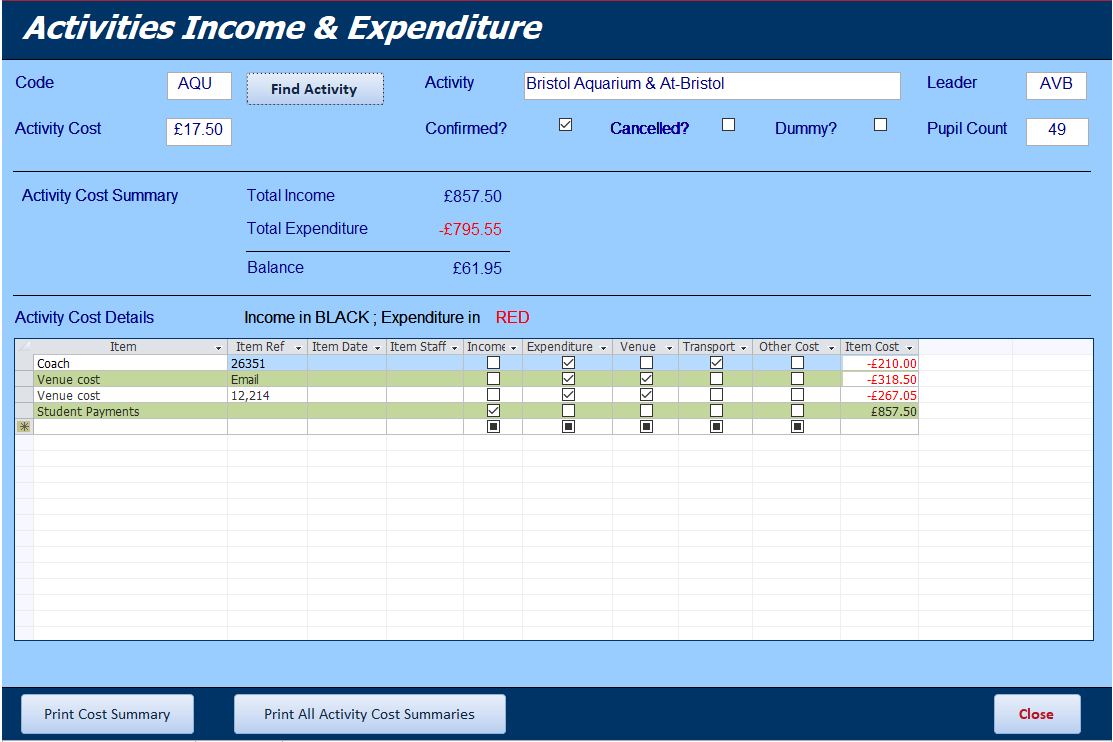Click the Student Payments item cell
This screenshot has height=742, width=1113.
pos(131,411)
